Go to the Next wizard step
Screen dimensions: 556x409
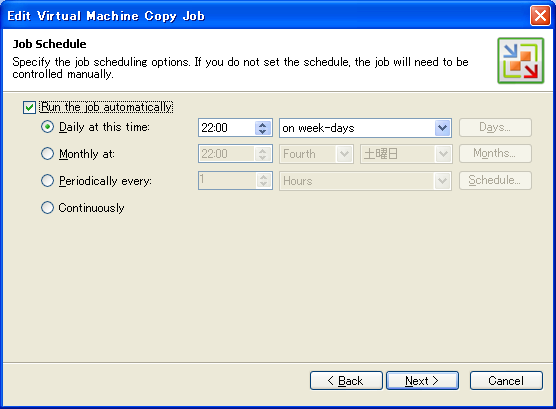(x=422, y=381)
